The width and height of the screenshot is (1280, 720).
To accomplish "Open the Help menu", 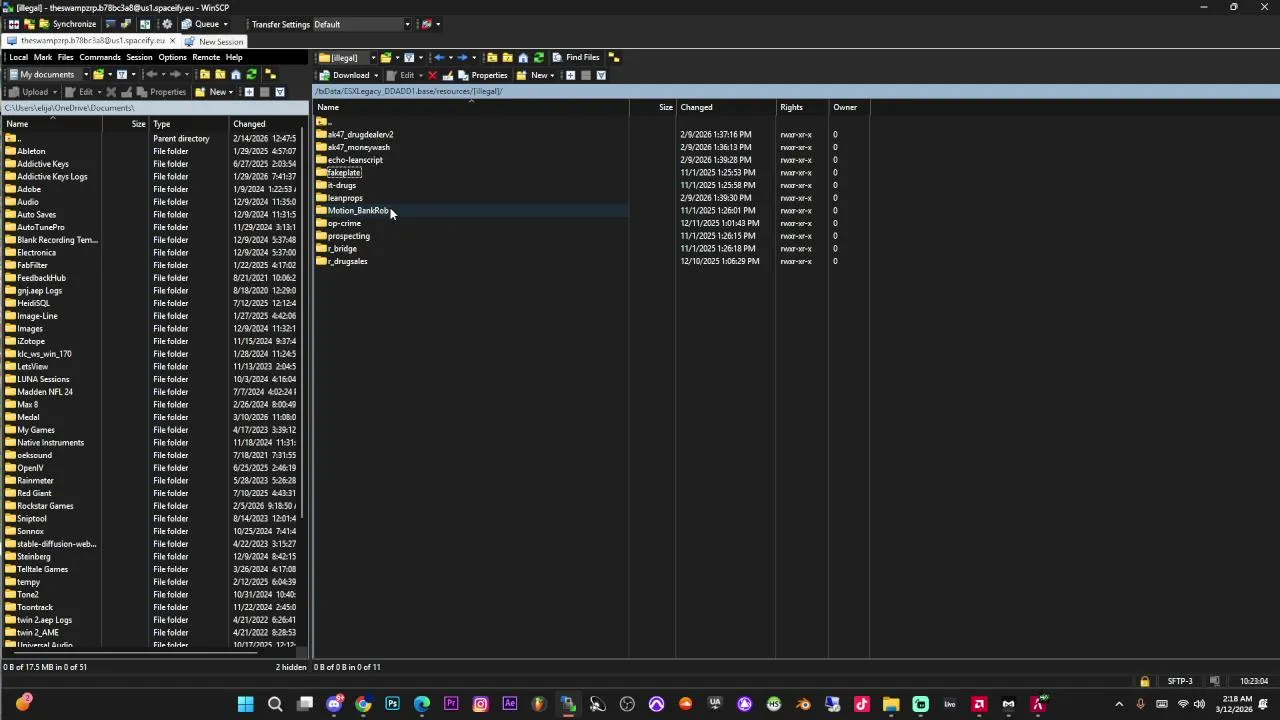I will [x=234, y=57].
